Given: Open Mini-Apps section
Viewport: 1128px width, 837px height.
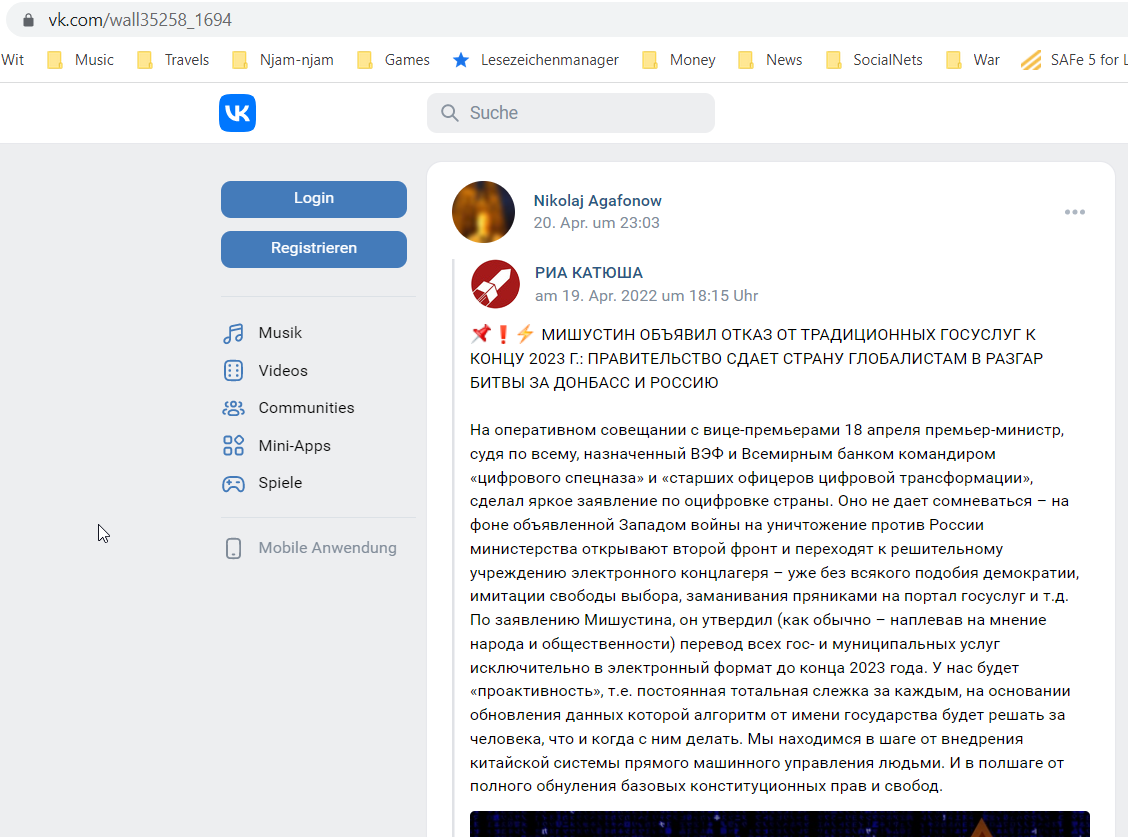Looking at the screenshot, I should coord(294,445).
